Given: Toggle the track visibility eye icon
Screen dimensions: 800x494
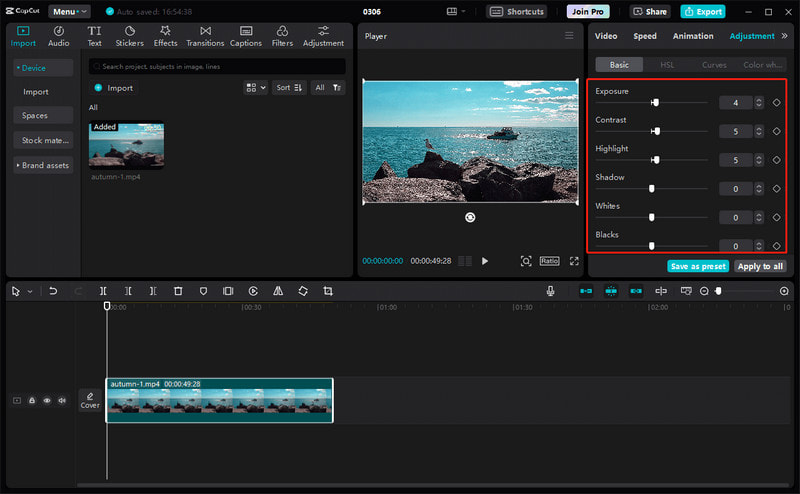Looking at the screenshot, I should point(47,401).
